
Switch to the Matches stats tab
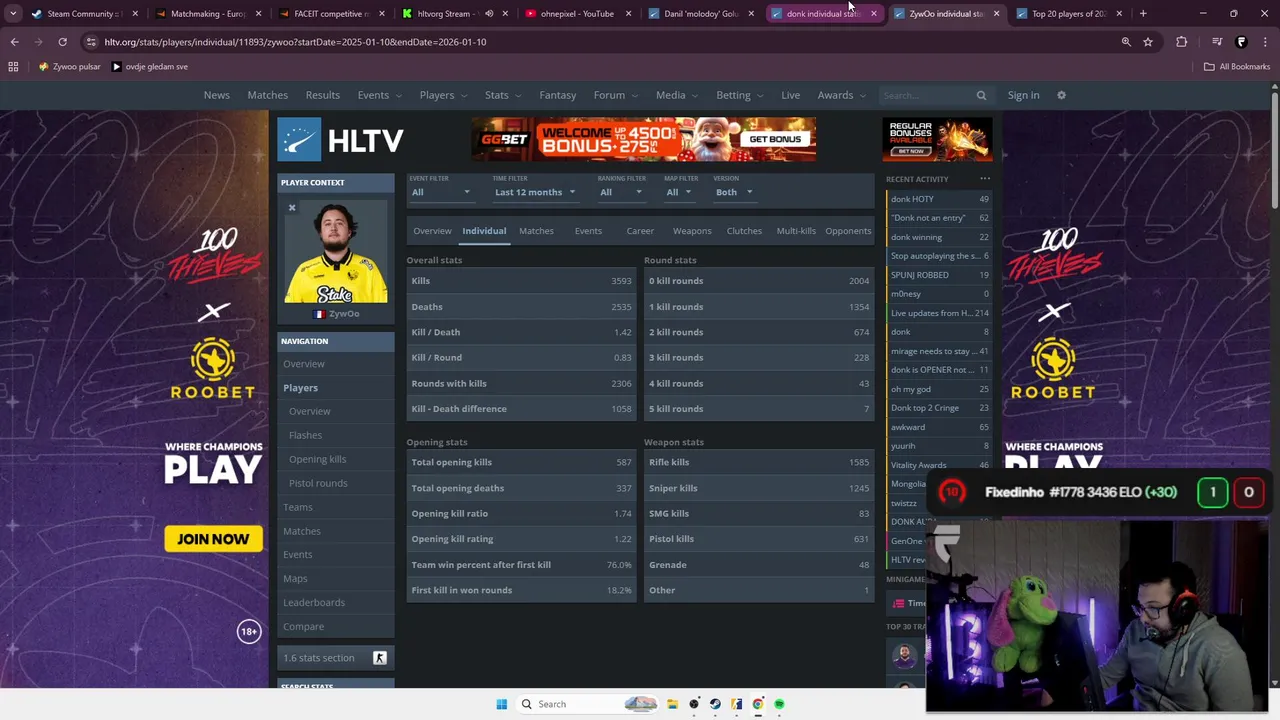536,231
